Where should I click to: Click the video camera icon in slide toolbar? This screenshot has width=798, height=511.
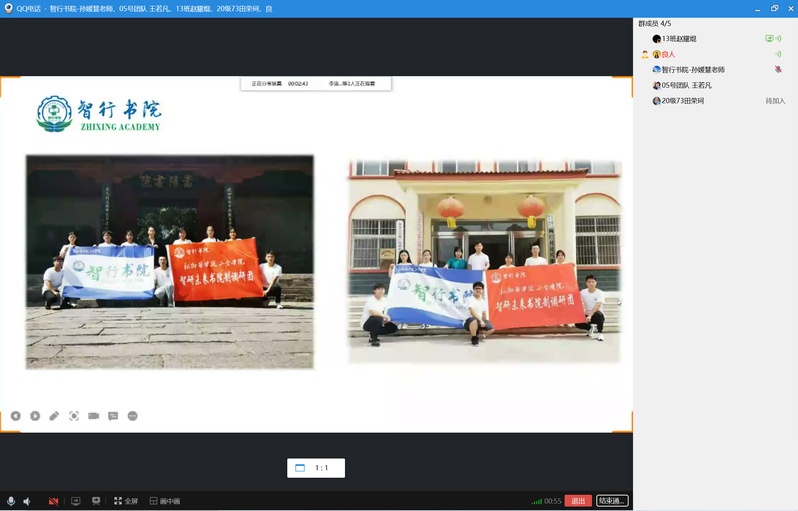(93, 415)
